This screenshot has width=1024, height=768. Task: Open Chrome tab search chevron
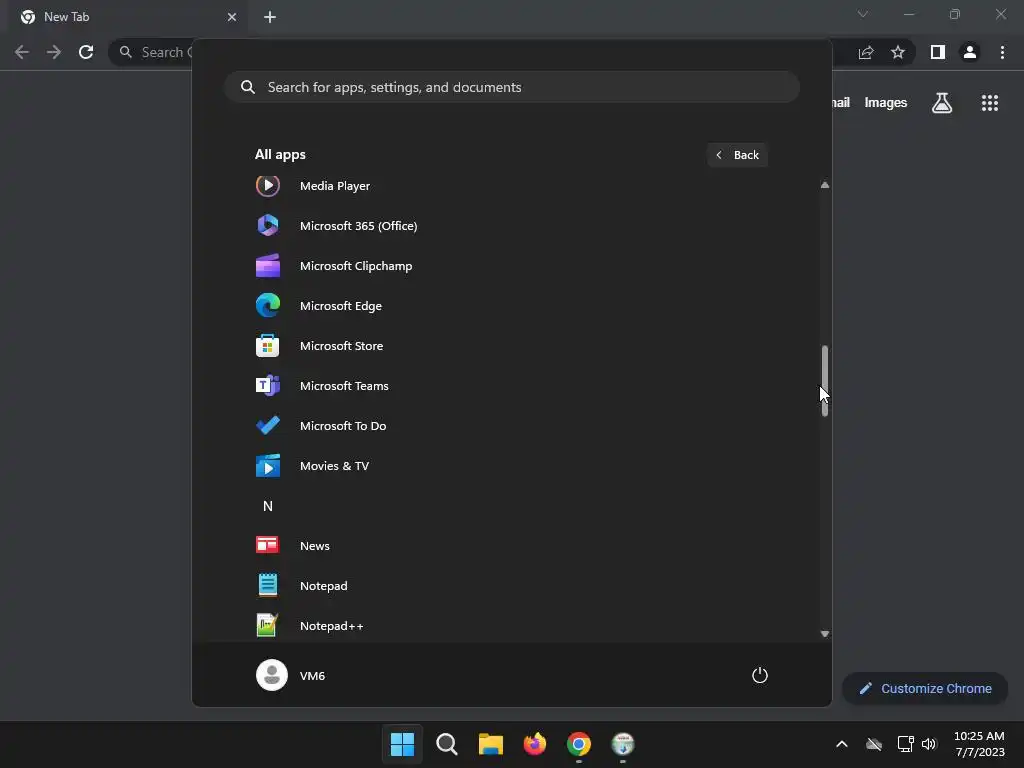click(863, 14)
